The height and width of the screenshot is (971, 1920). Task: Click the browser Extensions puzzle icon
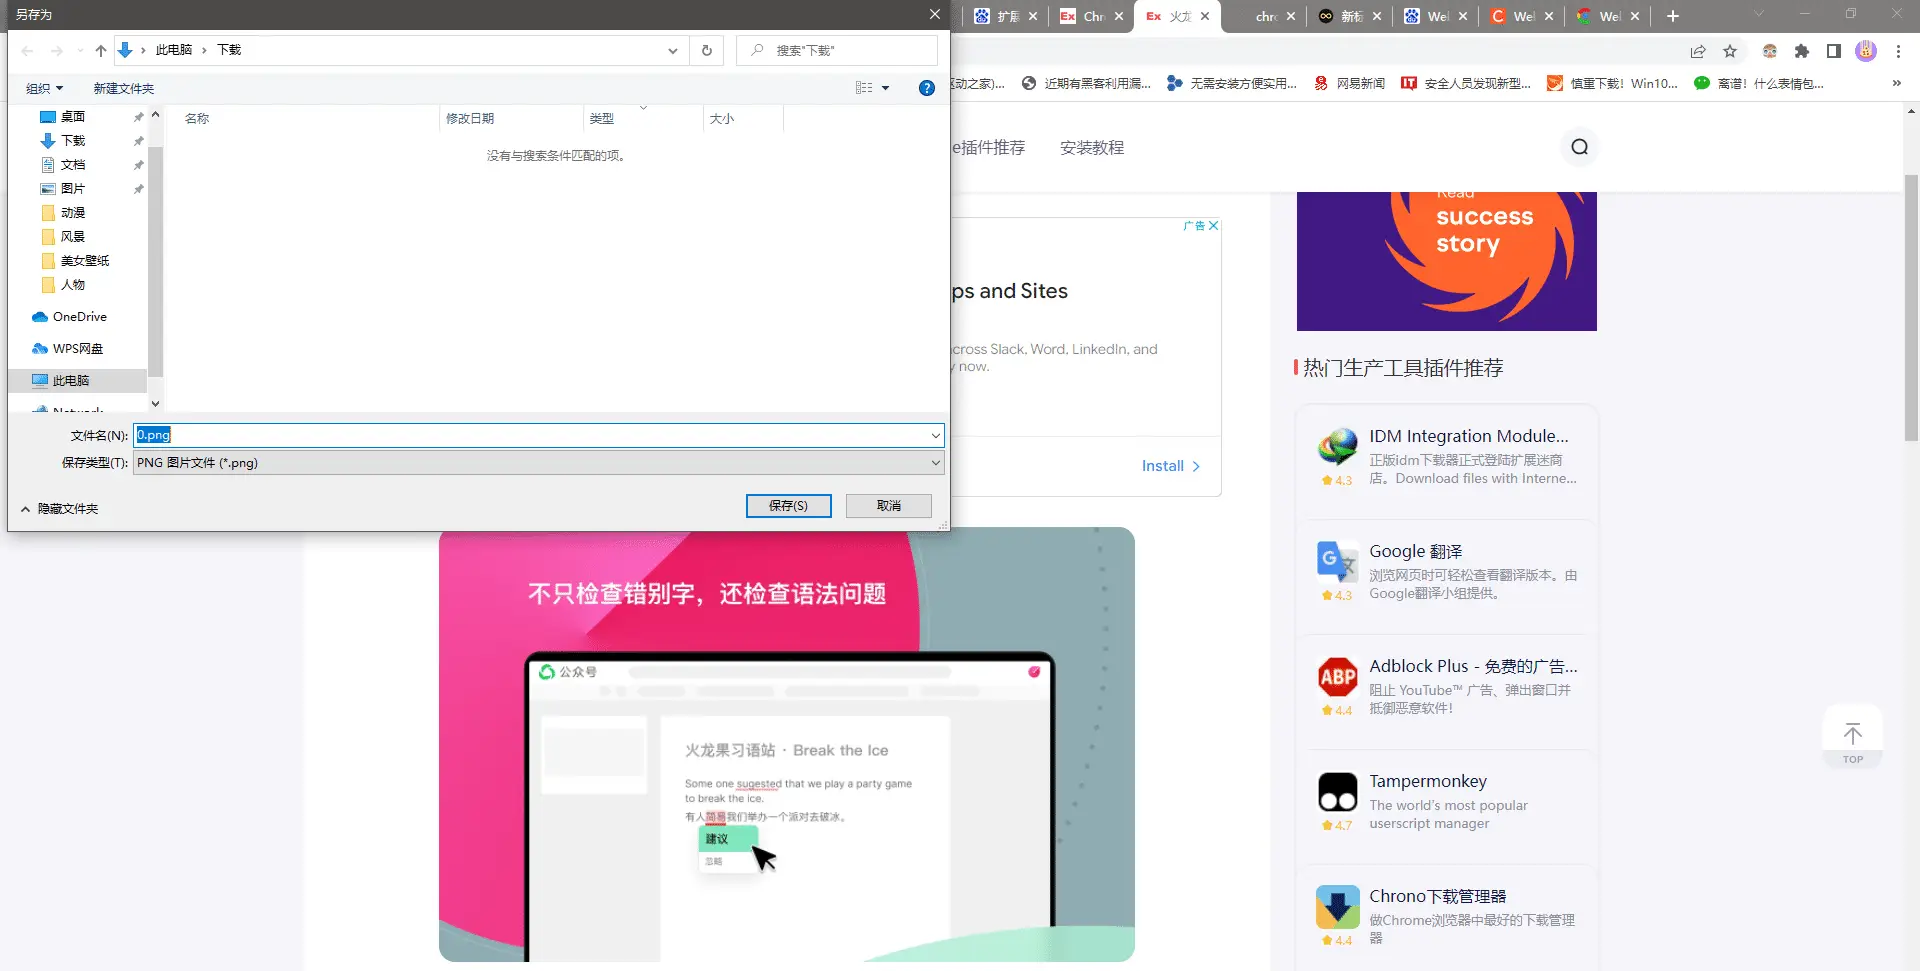1802,51
